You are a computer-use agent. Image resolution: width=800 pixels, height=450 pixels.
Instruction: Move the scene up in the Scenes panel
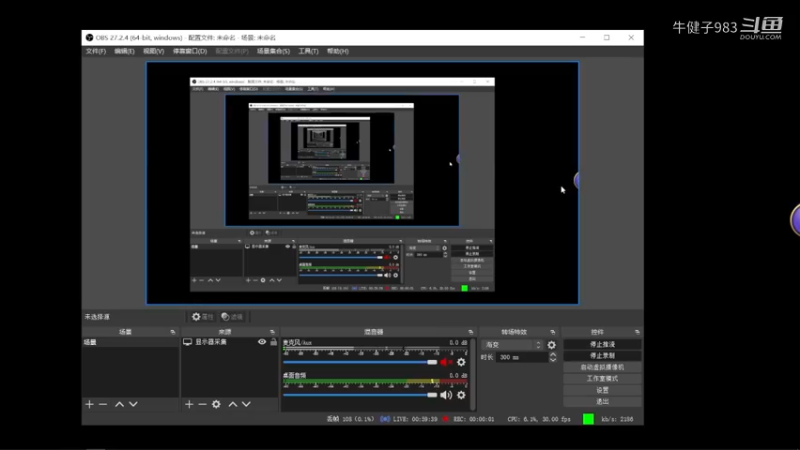click(x=119, y=404)
